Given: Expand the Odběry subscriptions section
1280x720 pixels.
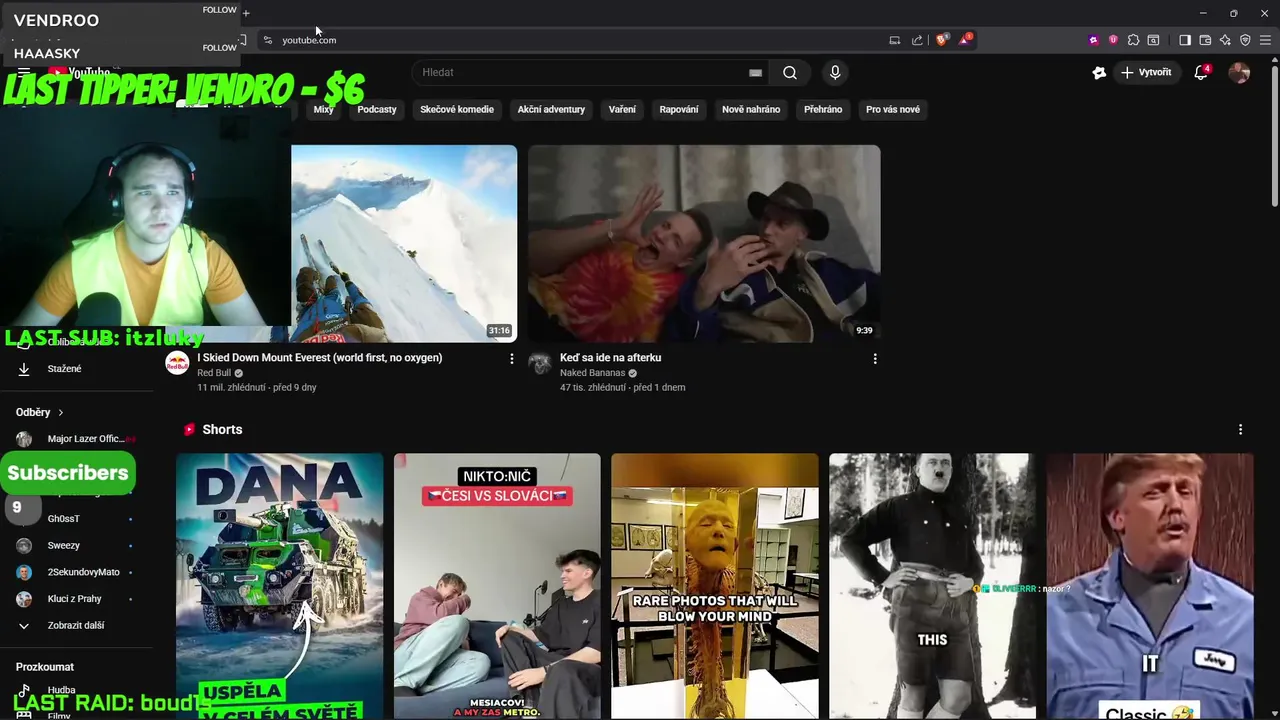Looking at the screenshot, I should (40, 412).
